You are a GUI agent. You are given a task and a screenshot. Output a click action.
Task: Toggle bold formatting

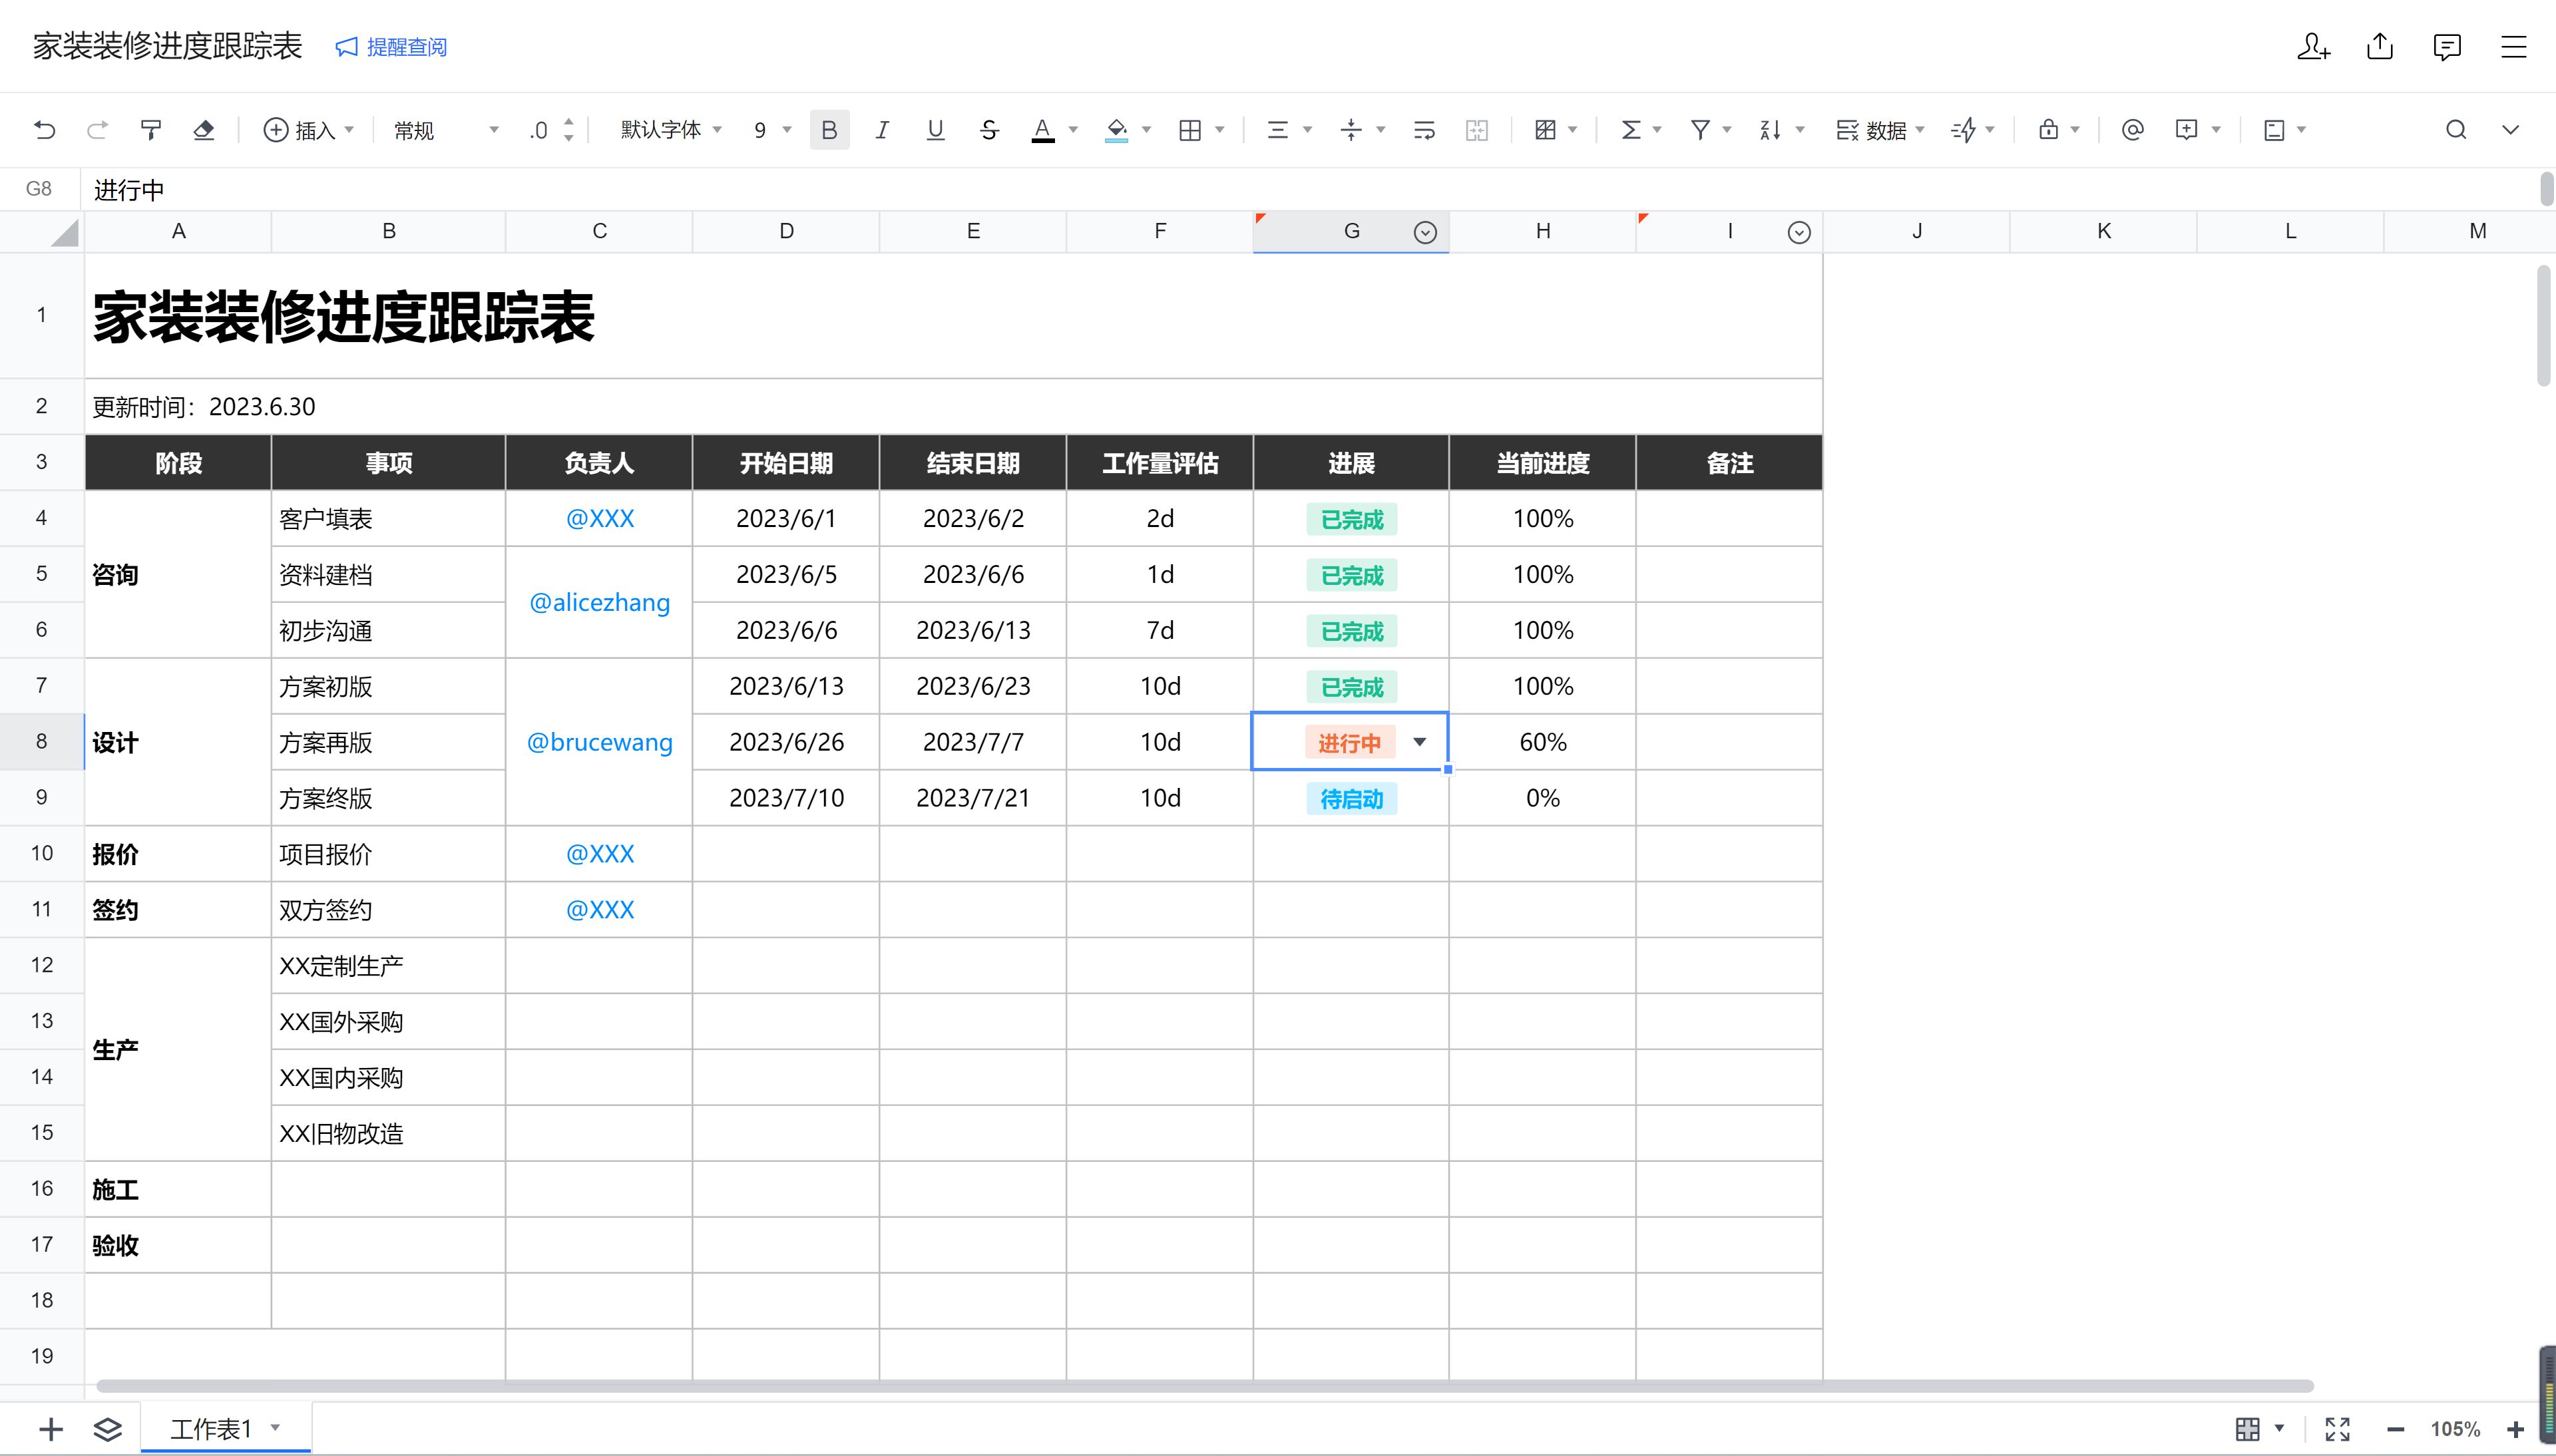[829, 130]
